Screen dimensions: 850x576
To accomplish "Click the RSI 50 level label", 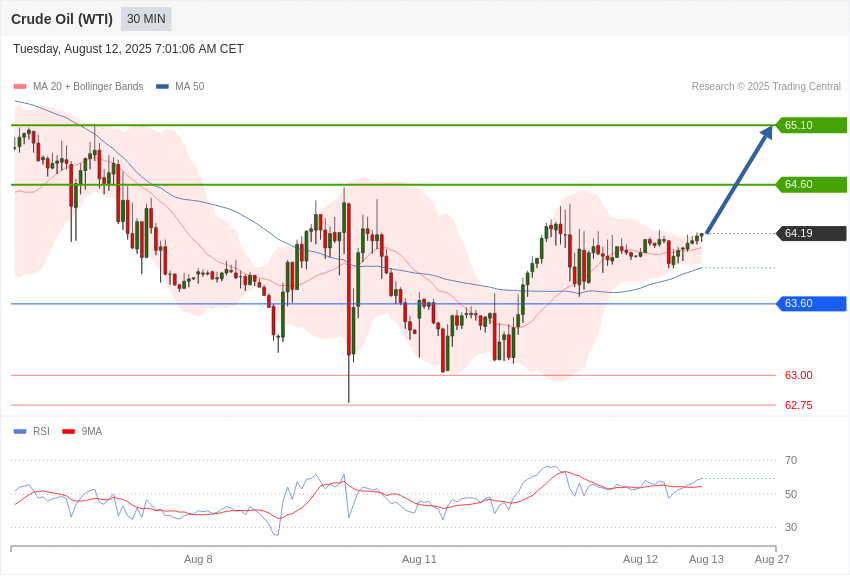I will tap(791, 494).
